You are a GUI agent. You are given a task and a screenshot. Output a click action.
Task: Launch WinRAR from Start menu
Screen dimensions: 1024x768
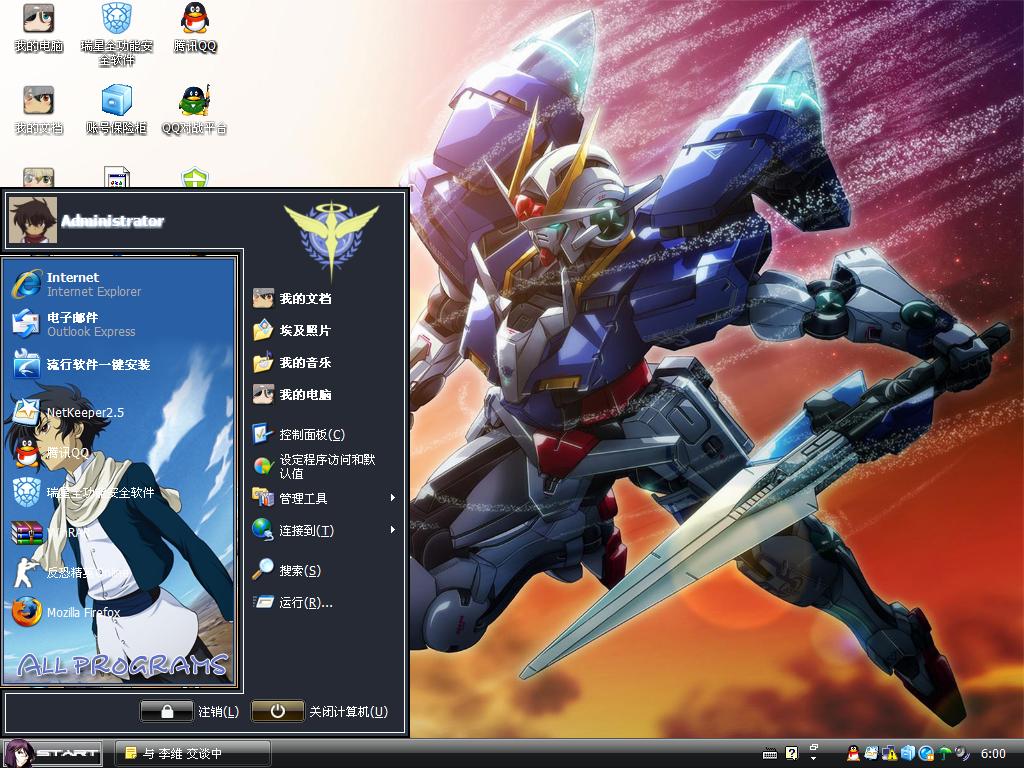[x=121, y=532]
